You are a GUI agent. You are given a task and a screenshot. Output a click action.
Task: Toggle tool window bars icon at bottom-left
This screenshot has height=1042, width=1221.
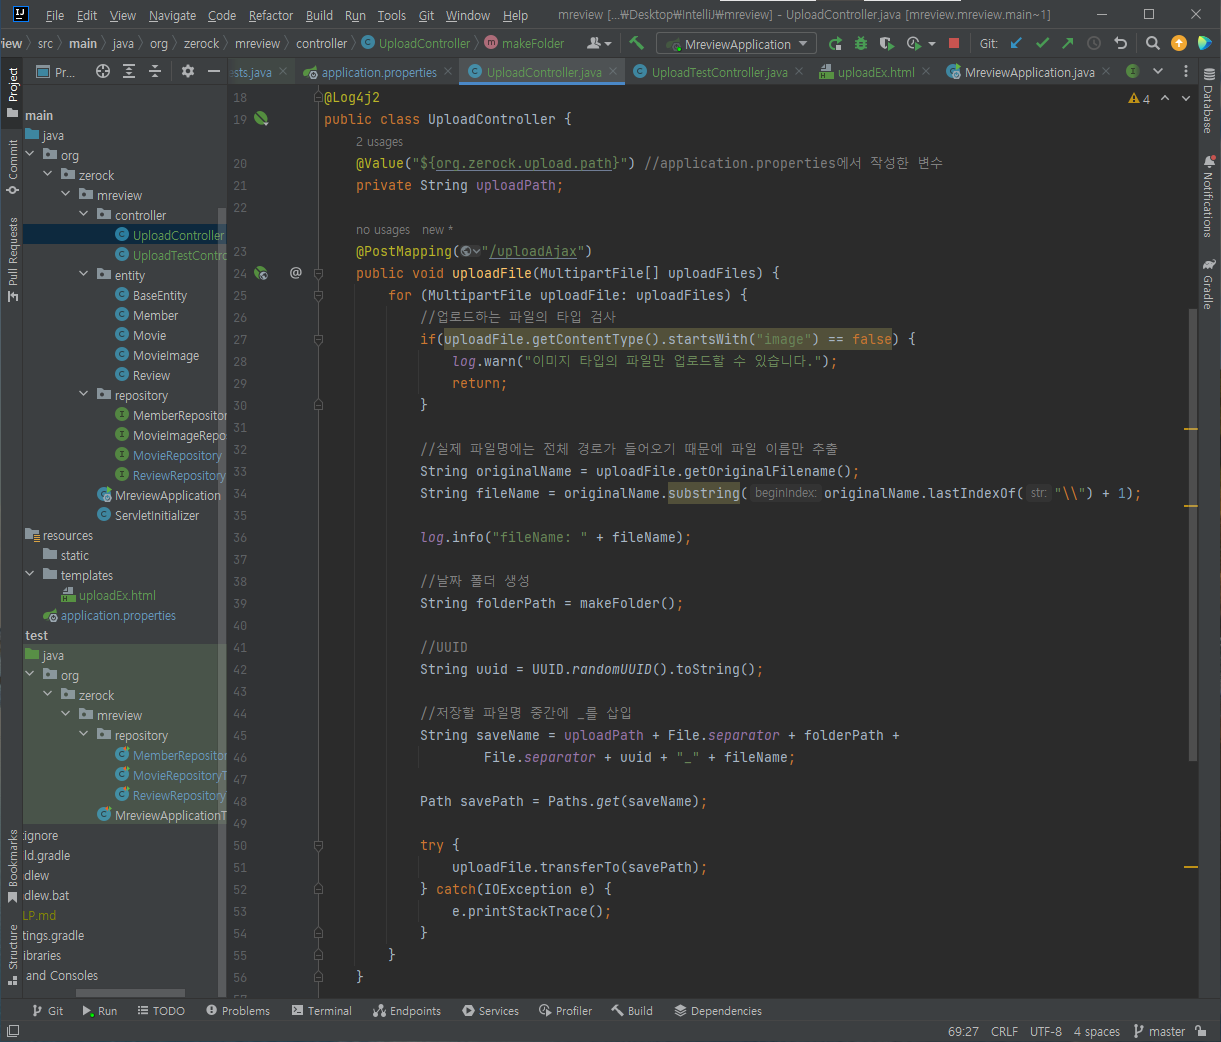(13, 1031)
